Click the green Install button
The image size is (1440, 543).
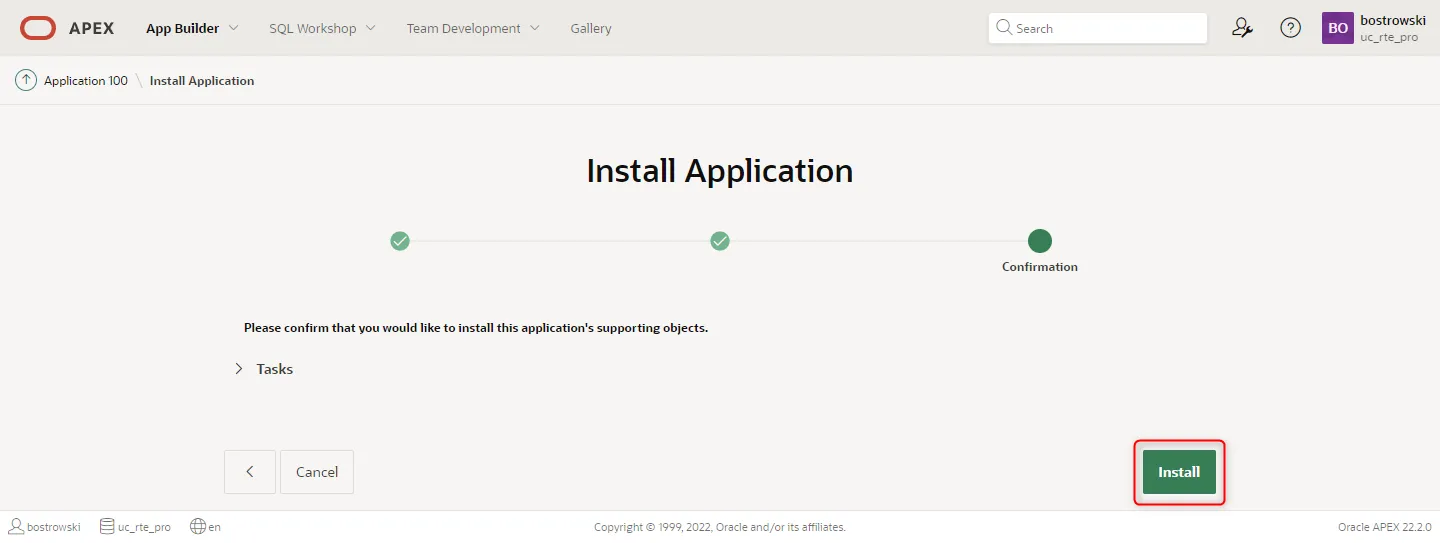click(x=1179, y=472)
